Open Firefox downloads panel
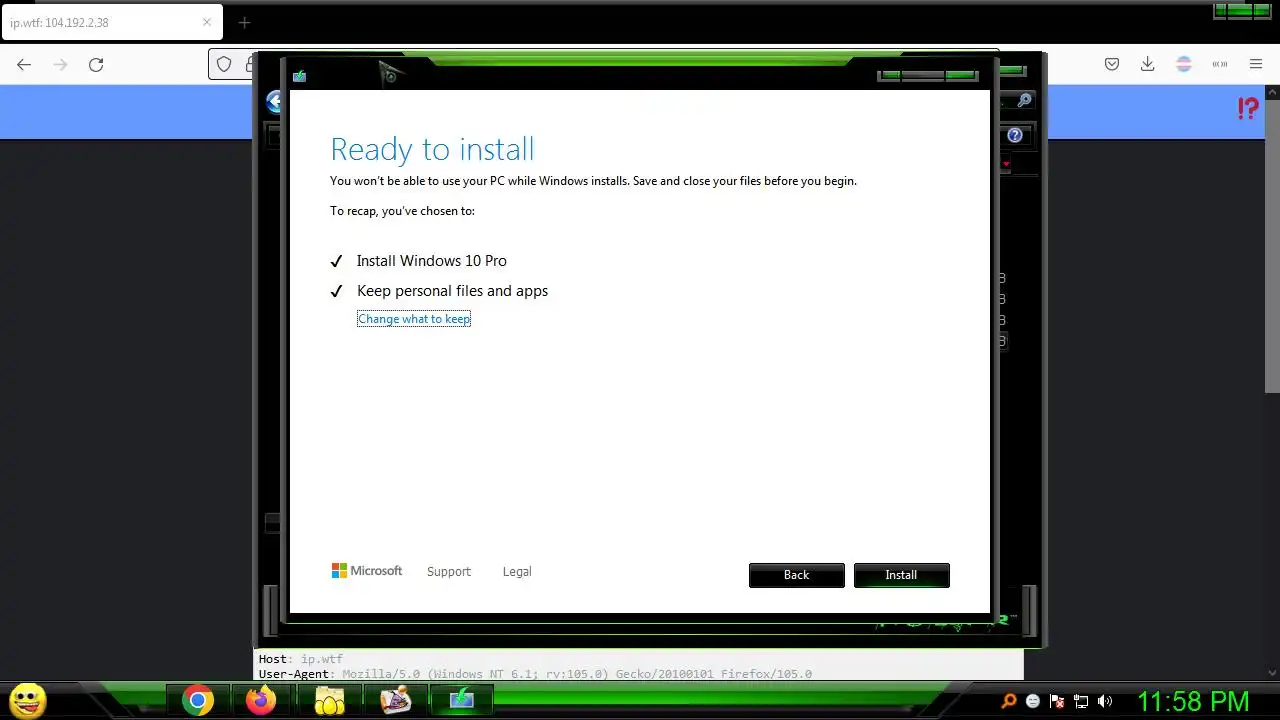 click(1147, 64)
